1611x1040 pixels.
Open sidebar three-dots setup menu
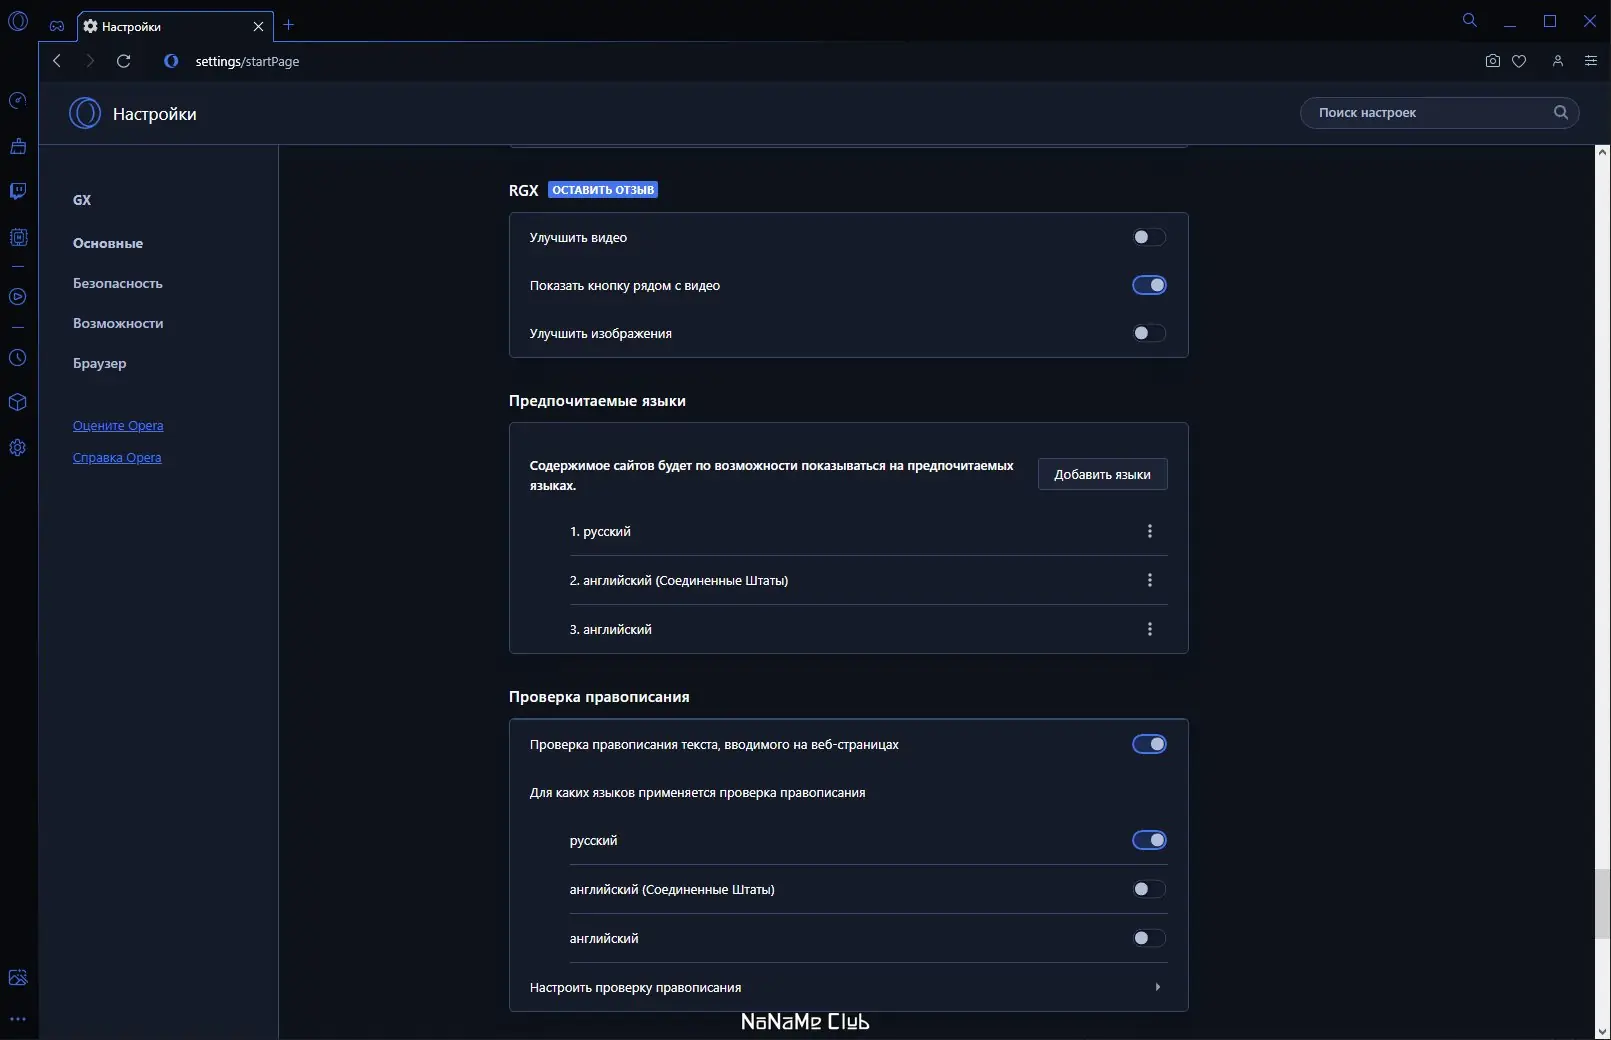tap(18, 1020)
